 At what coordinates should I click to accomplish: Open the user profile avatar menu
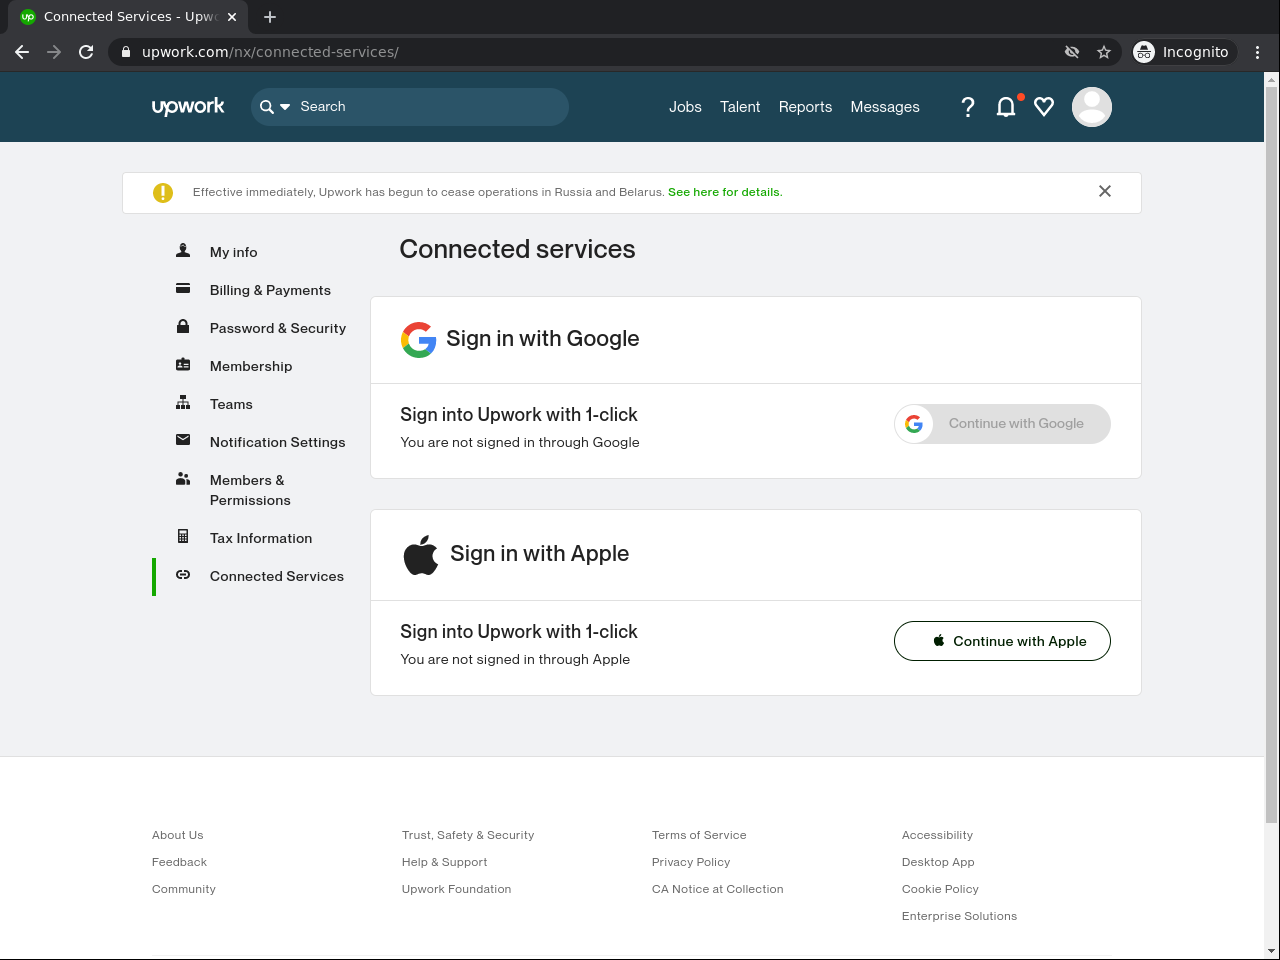coord(1091,107)
